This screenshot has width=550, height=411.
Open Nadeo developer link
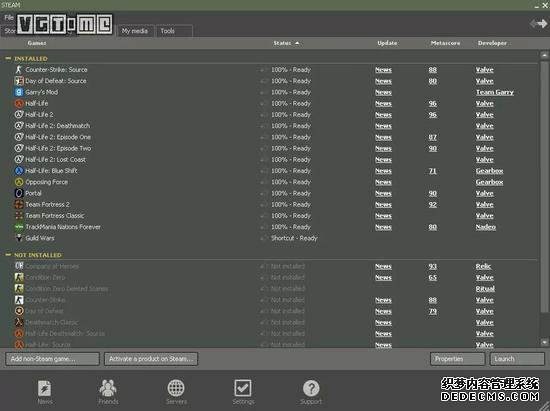[x=485, y=227]
